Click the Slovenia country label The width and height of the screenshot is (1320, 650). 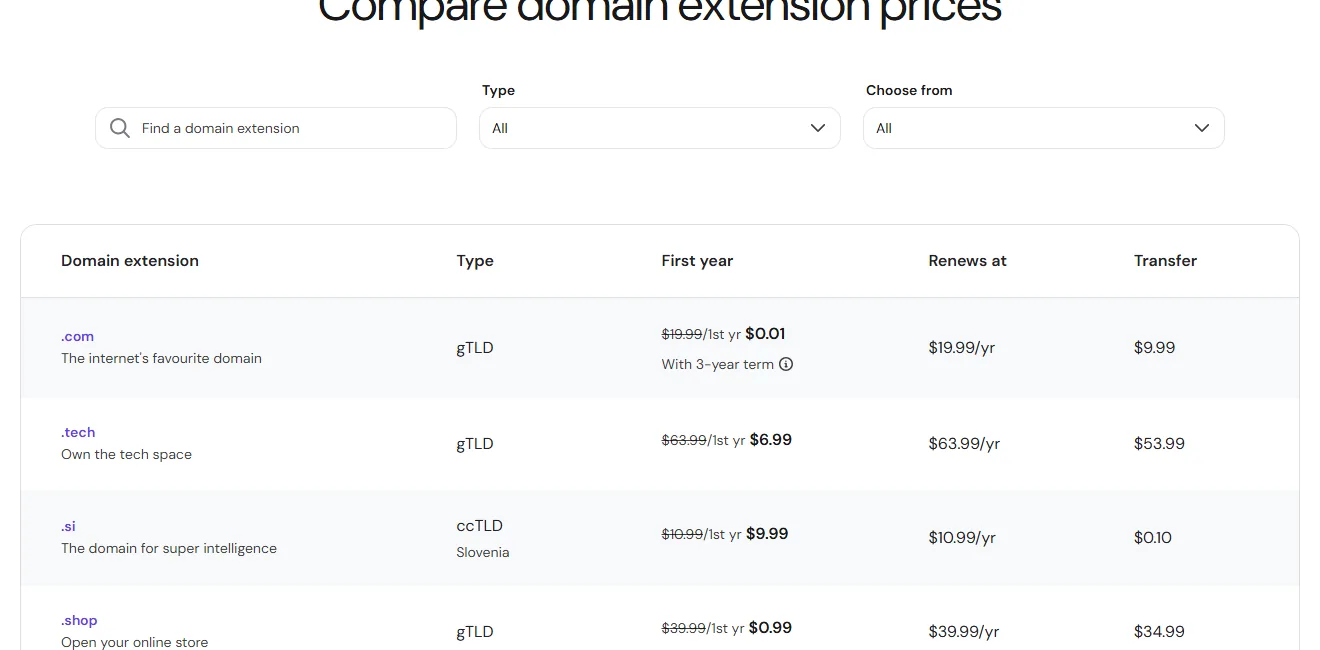tap(483, 552)
